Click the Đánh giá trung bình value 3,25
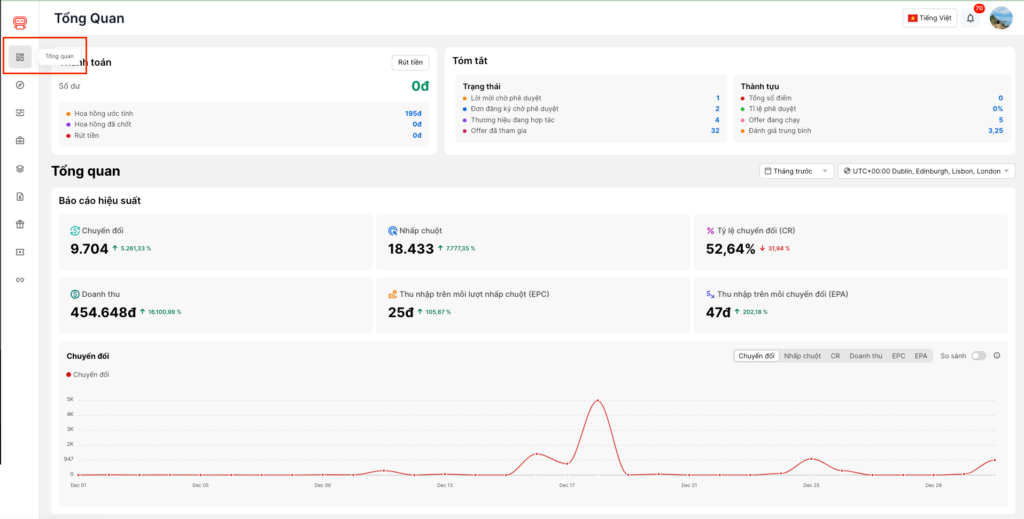This screenshot has height=519, width=1024. (x=996, y=131)
